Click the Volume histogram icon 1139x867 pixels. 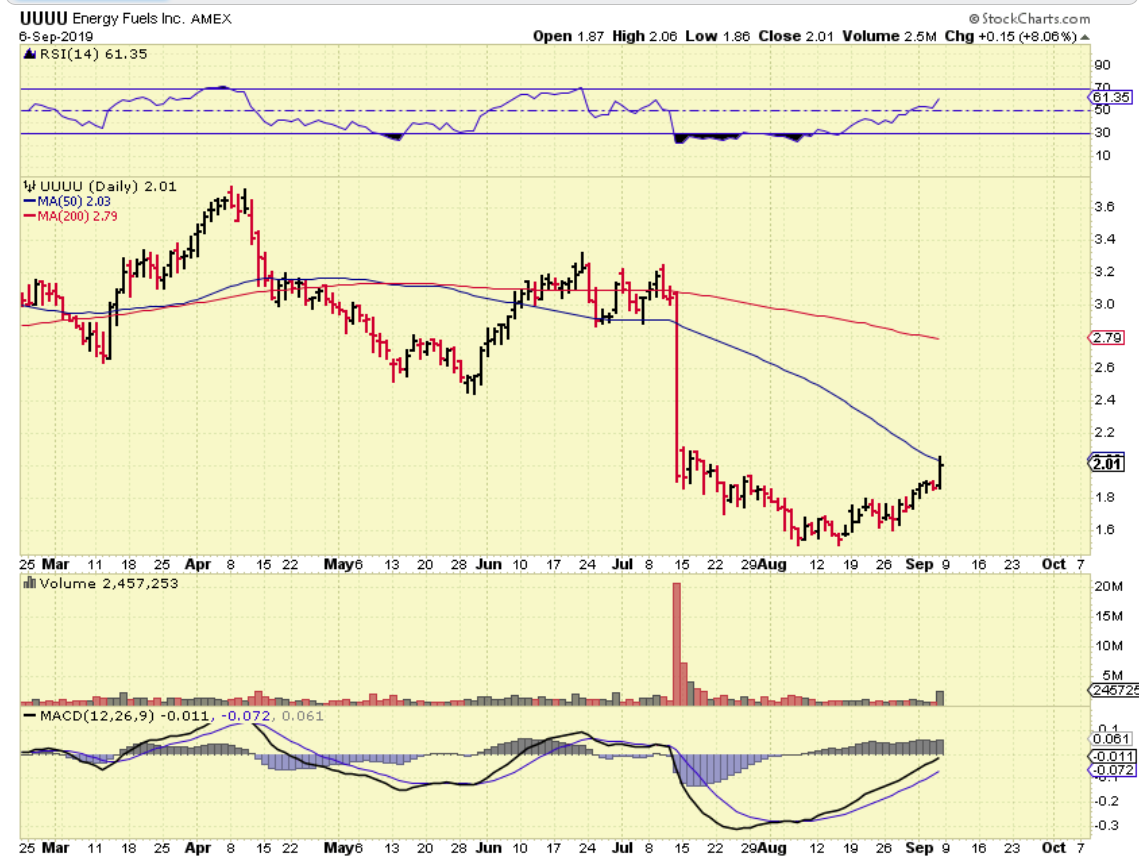click(30, 583)
